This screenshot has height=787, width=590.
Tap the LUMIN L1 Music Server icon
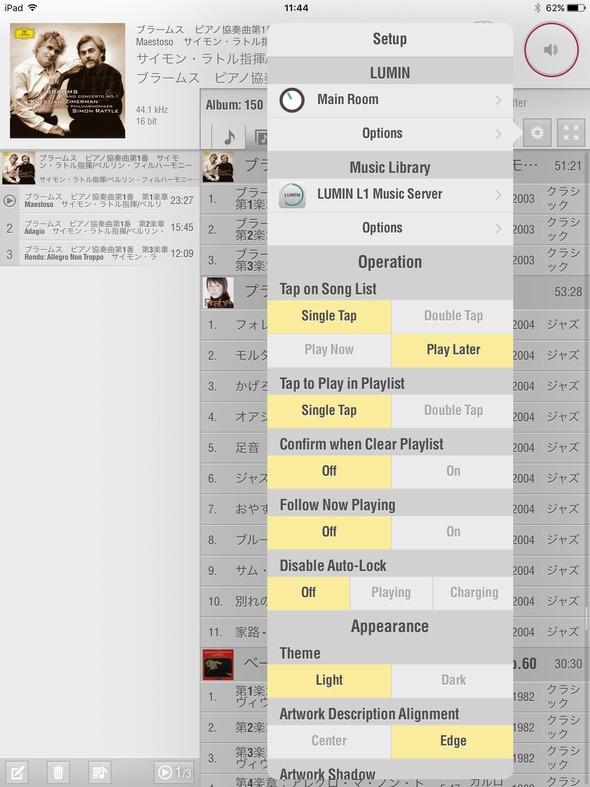[x=292, y=195]
